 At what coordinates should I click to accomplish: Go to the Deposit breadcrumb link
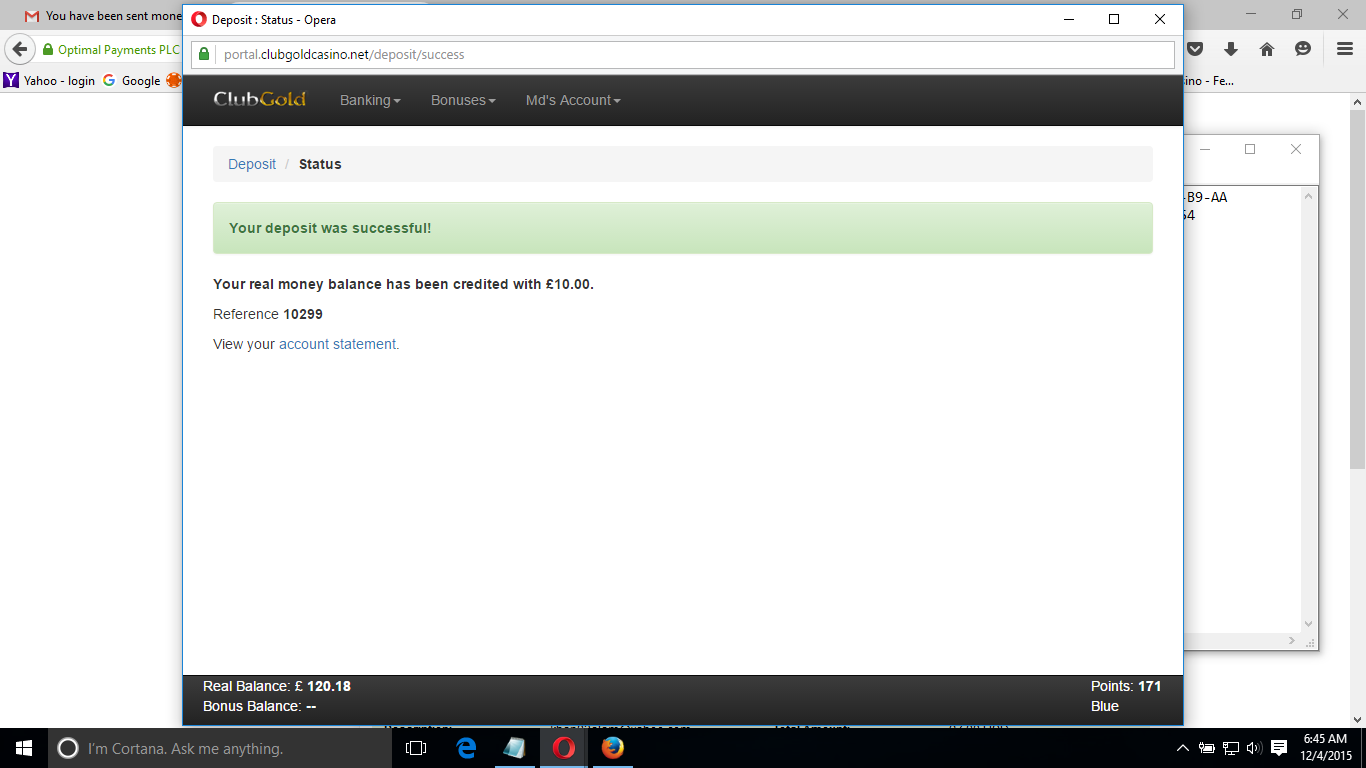(252, 164)
